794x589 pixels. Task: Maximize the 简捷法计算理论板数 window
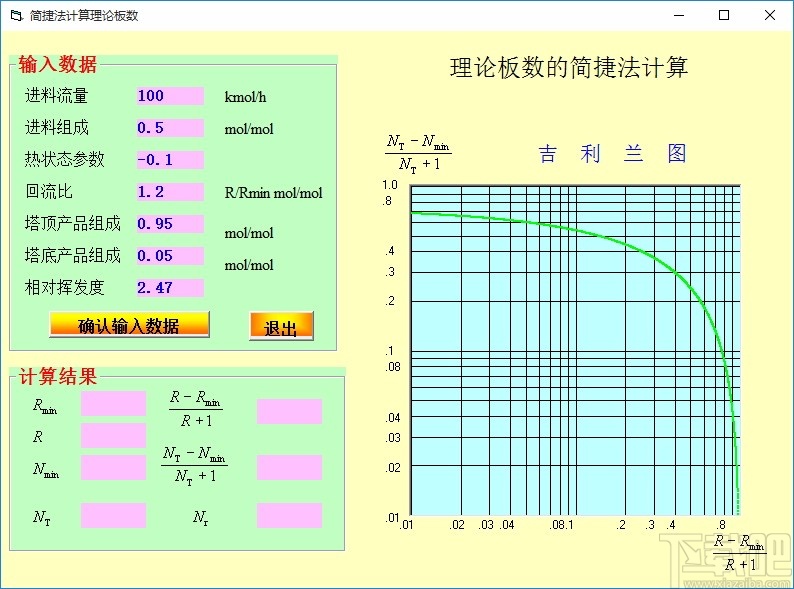pos(724,16)
